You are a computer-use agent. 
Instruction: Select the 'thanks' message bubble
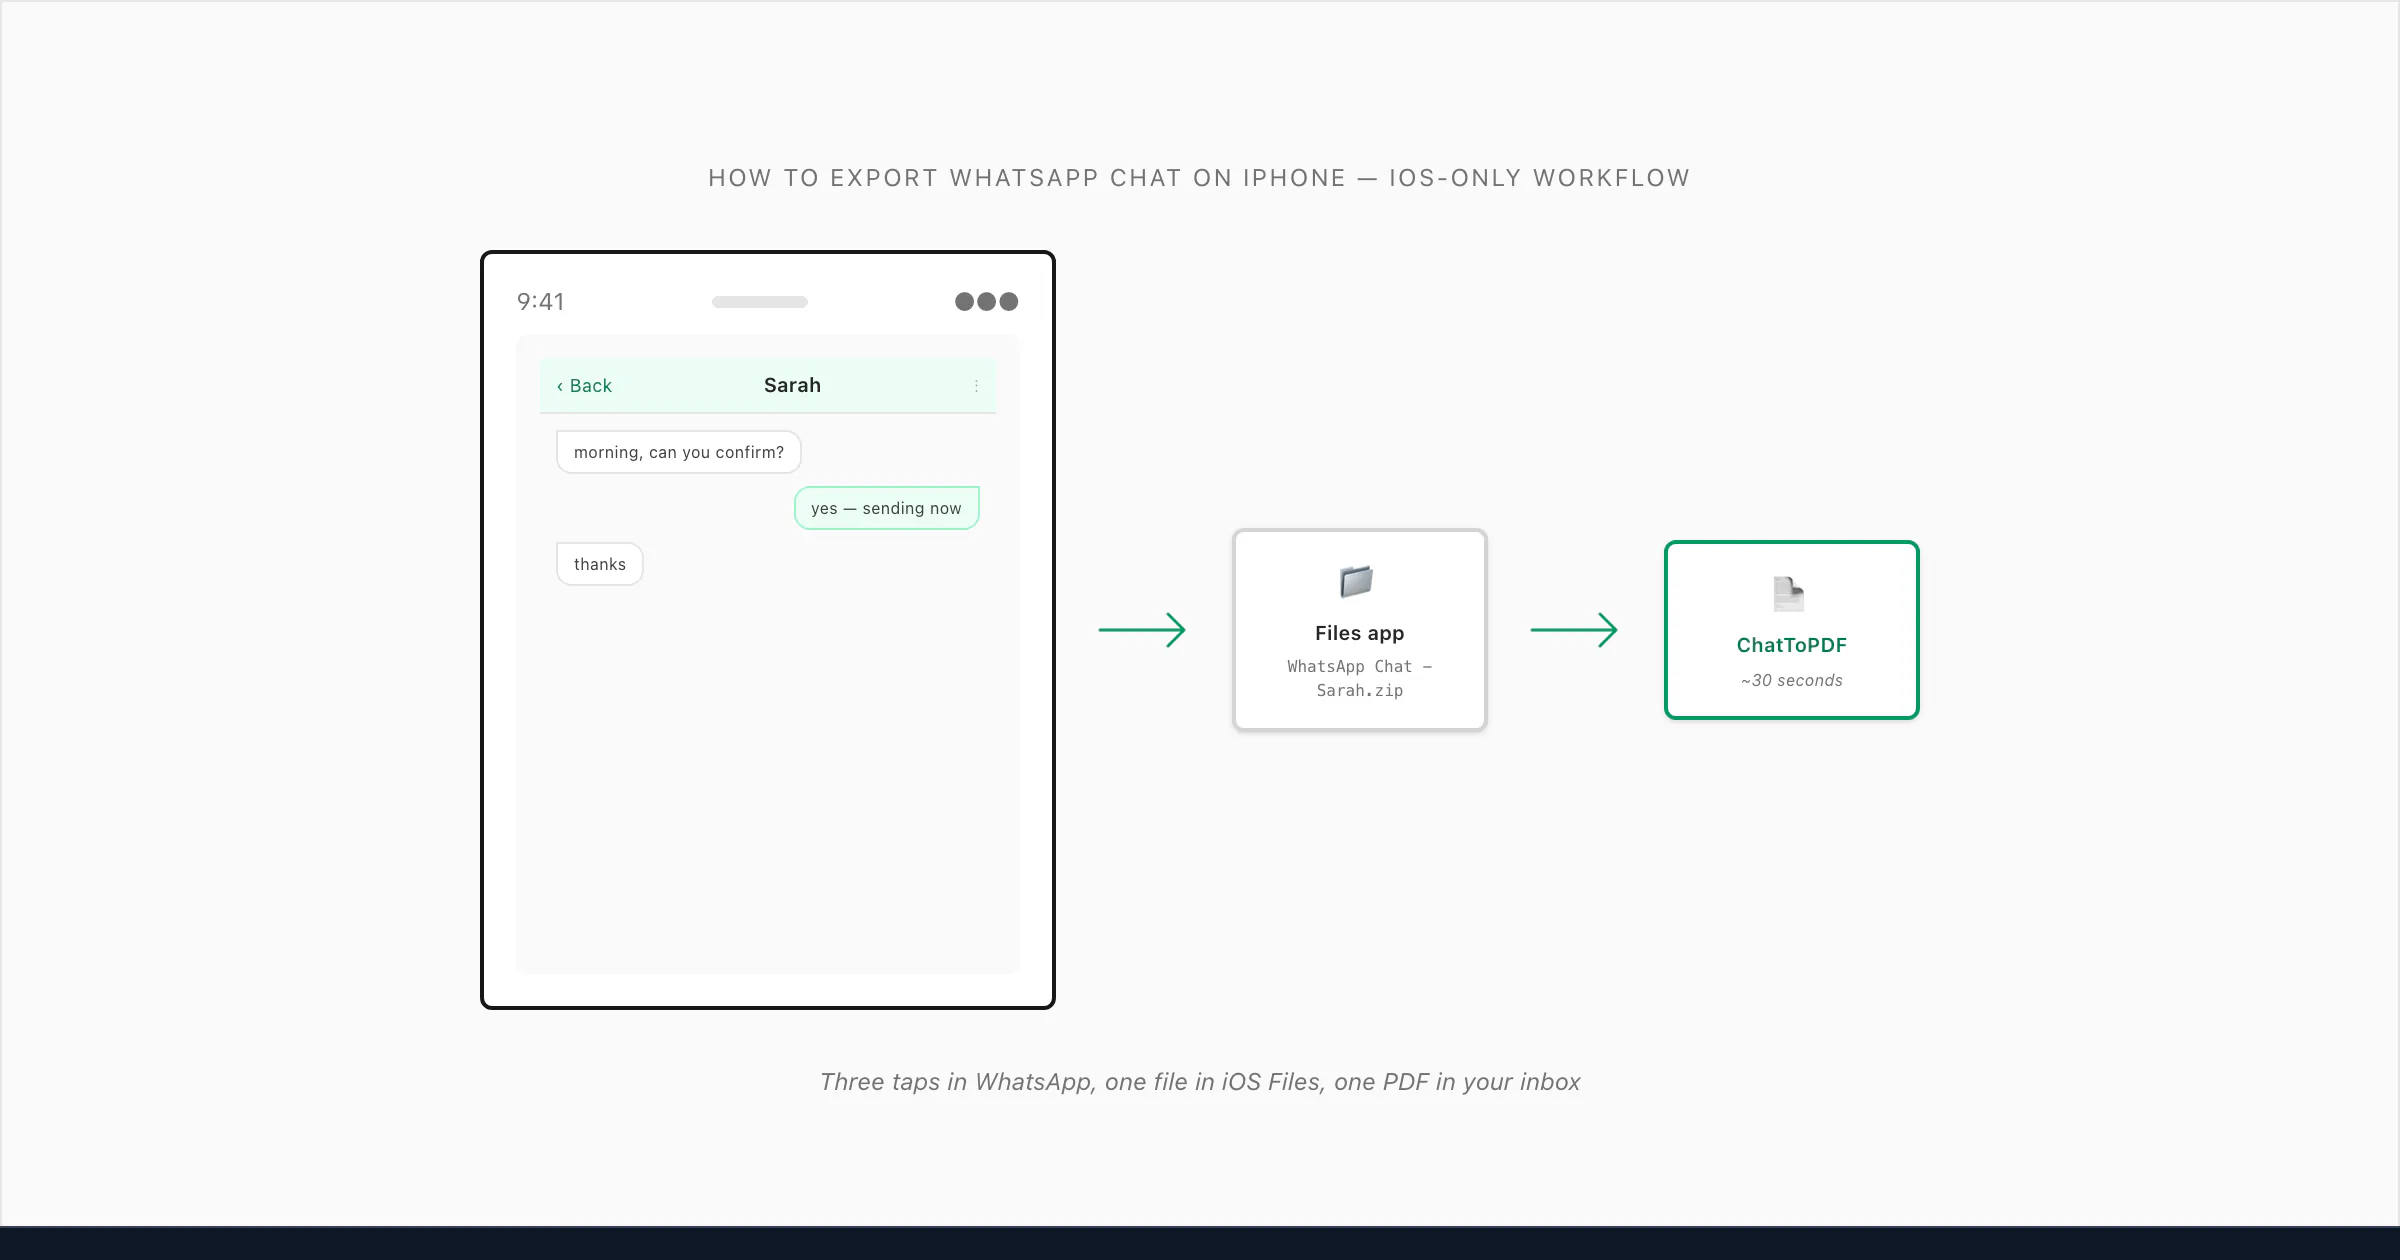599,564
